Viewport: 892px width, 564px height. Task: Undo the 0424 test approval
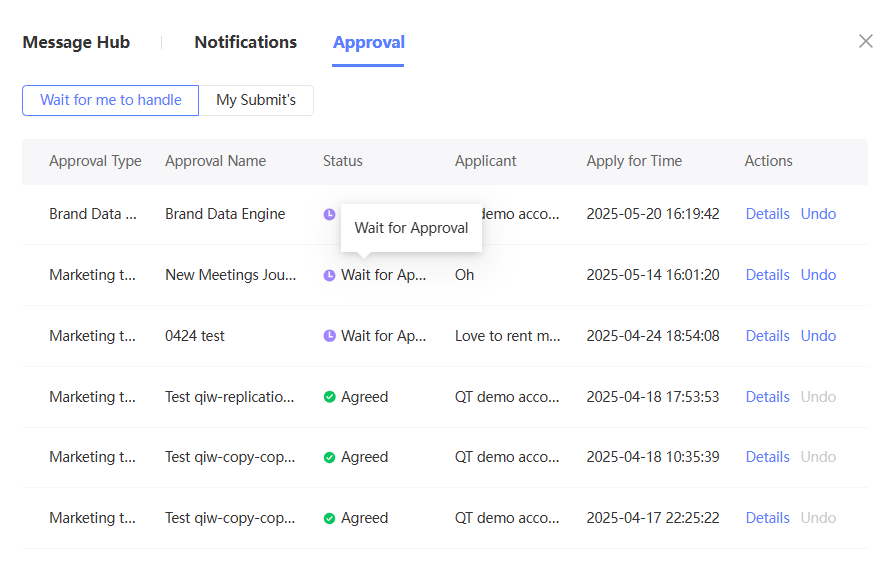(x=818, y=336)
